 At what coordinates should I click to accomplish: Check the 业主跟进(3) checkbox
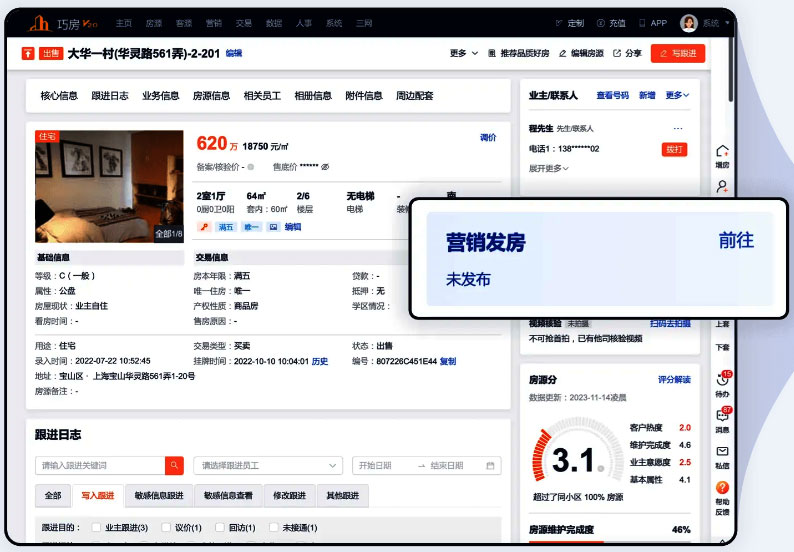point(96,527)
